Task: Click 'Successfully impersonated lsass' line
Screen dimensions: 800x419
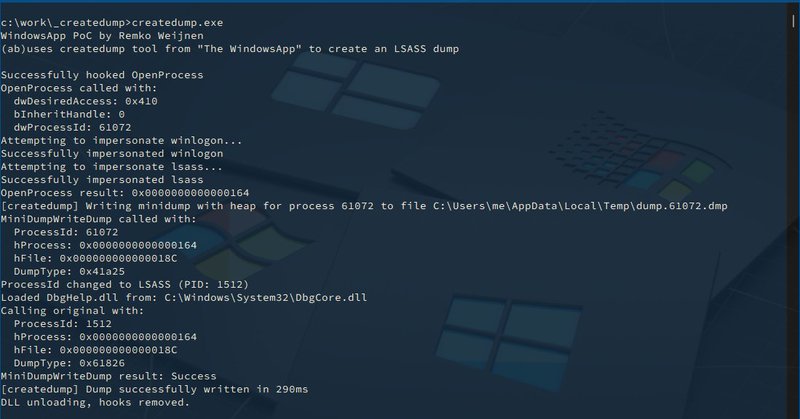Action: (x=102, y=180)
